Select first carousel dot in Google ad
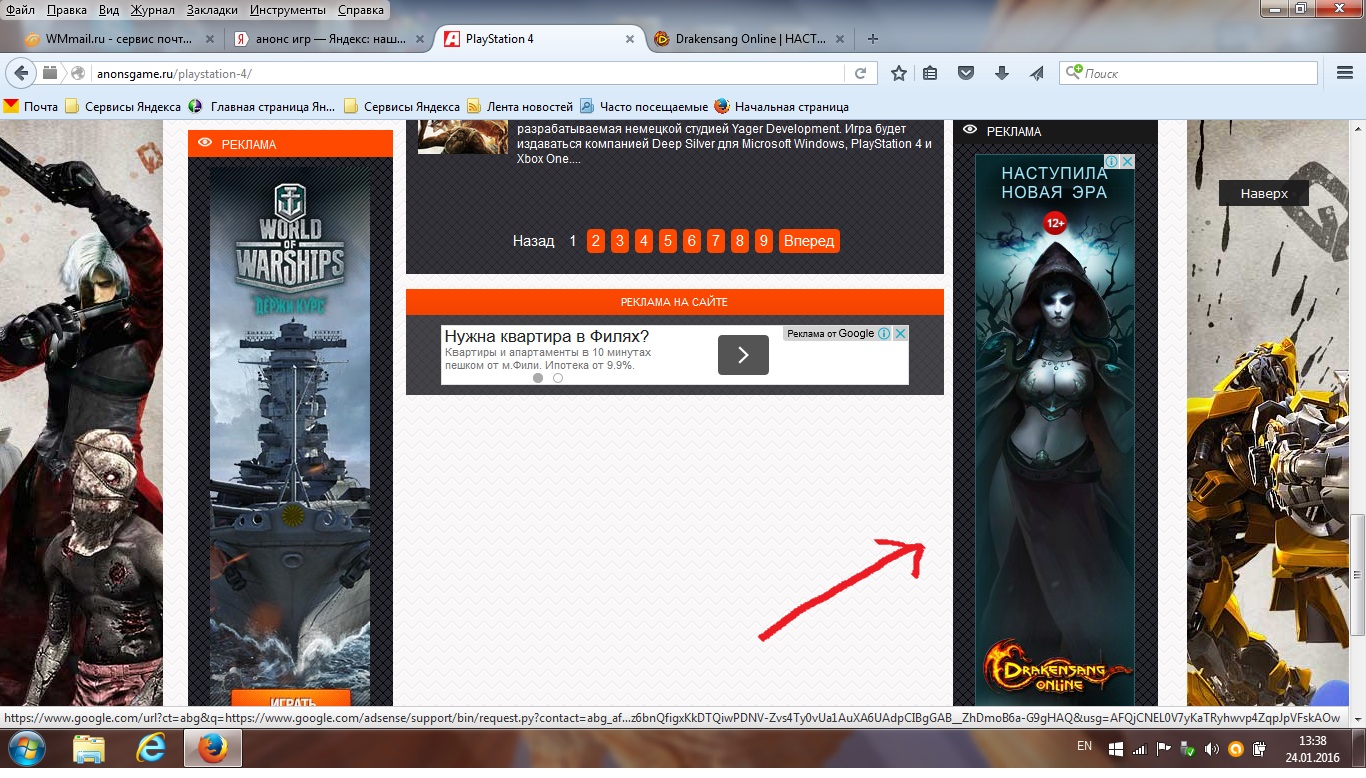The height and width of the screenshot is (778, 1366). 538,378
